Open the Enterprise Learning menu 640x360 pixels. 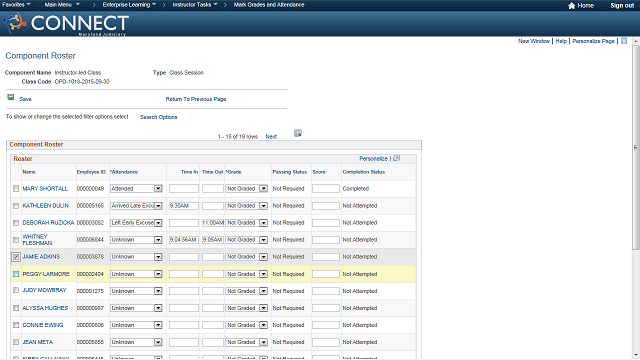[x=129, y=5]
